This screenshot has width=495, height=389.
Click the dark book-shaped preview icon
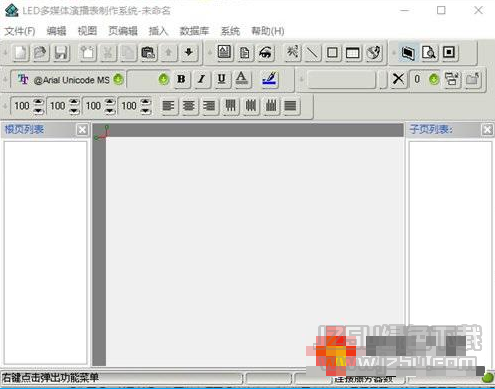pos(408,53)
